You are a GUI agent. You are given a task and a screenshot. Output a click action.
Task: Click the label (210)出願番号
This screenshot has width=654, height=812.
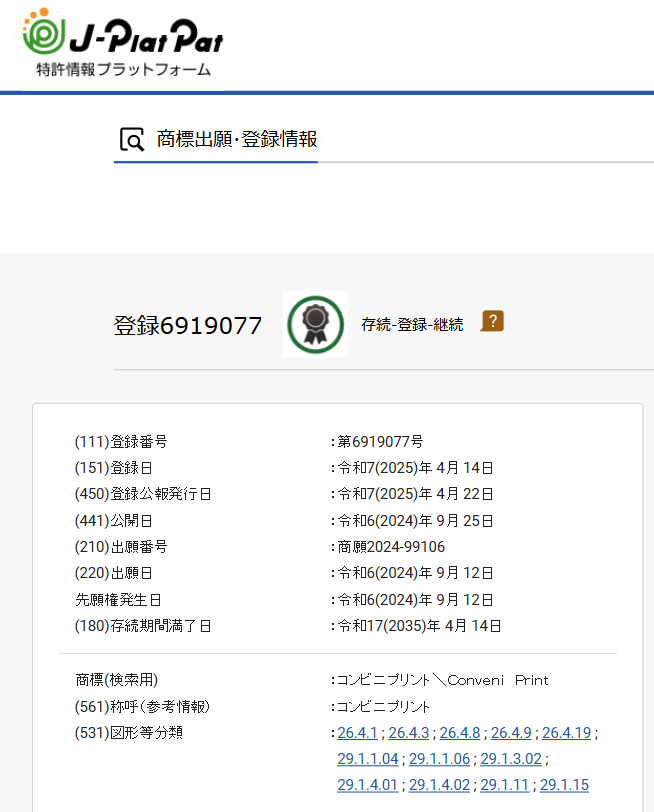121,547
